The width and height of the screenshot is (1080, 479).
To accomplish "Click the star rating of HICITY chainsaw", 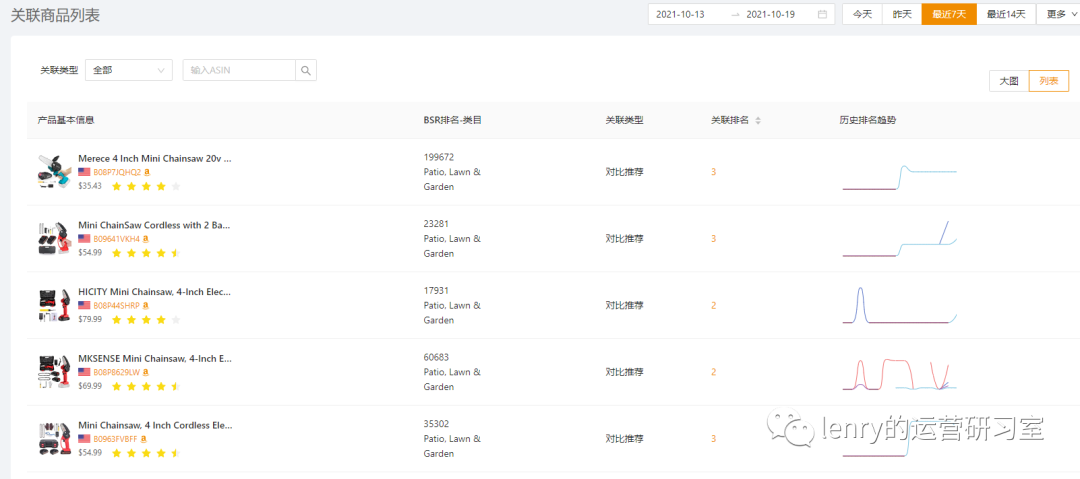I will coord(145,320).
